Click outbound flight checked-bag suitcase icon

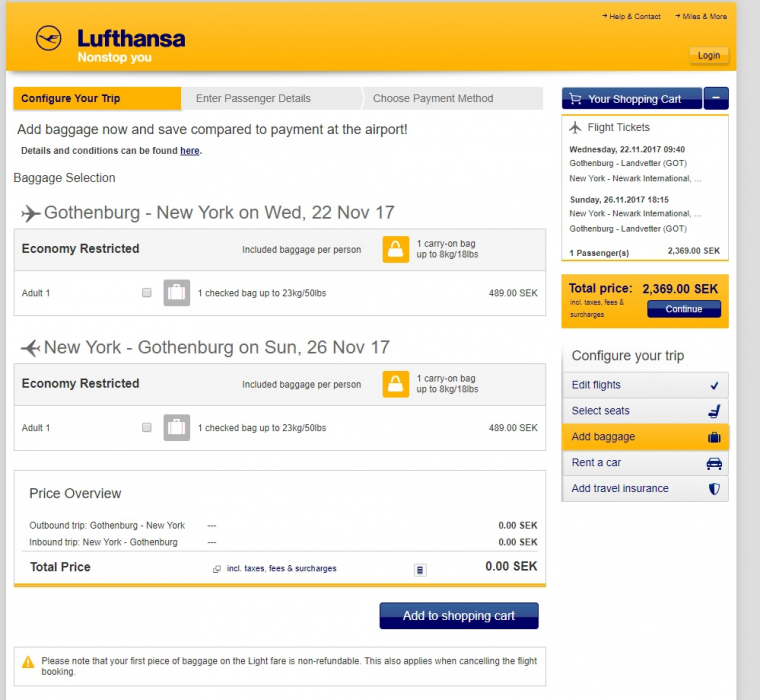pos(176,293)
